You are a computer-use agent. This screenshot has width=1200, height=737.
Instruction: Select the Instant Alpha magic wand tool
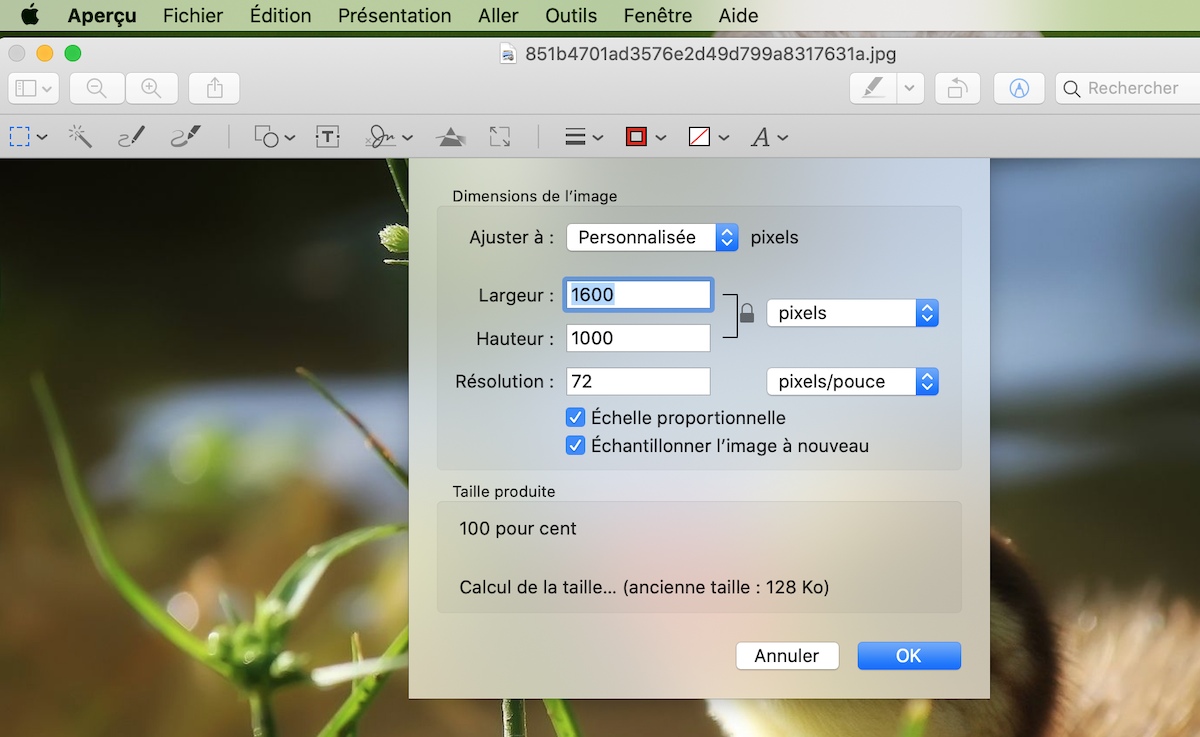tap(80, 137)
